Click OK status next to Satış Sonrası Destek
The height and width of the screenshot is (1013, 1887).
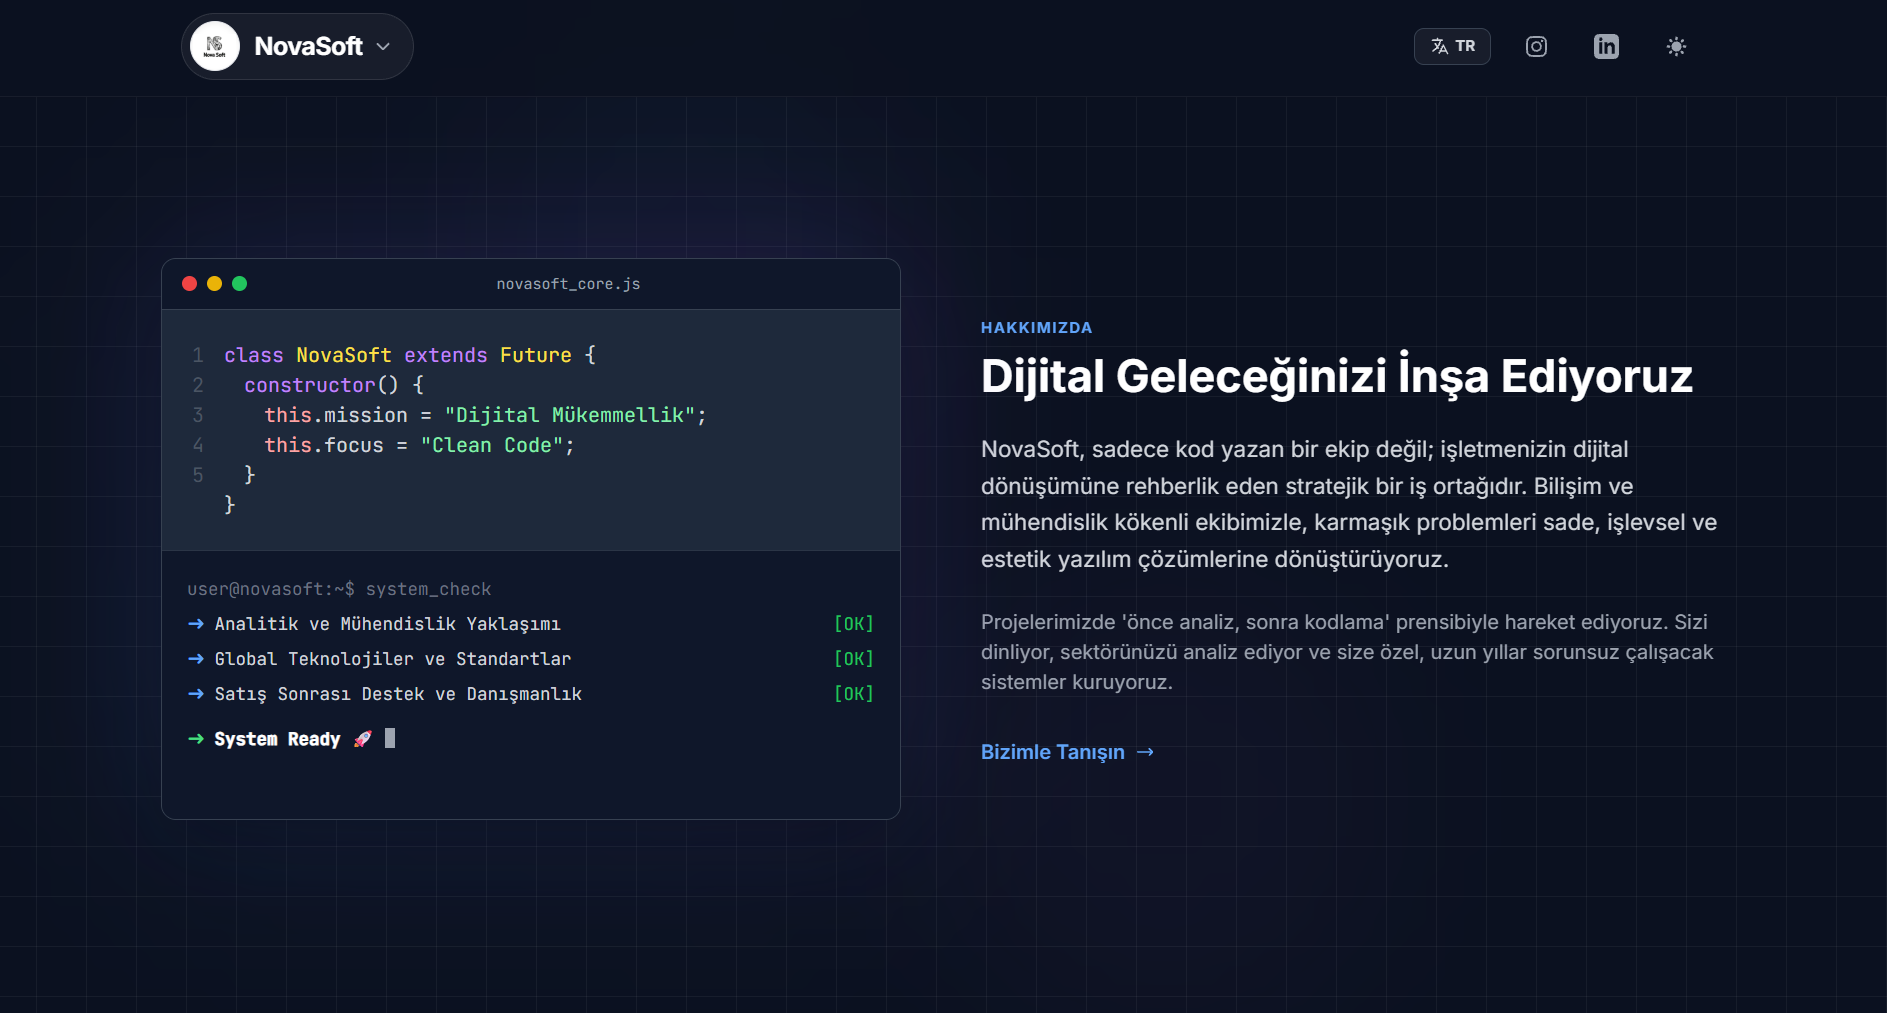pyautogui.click(x=853, y=694)
